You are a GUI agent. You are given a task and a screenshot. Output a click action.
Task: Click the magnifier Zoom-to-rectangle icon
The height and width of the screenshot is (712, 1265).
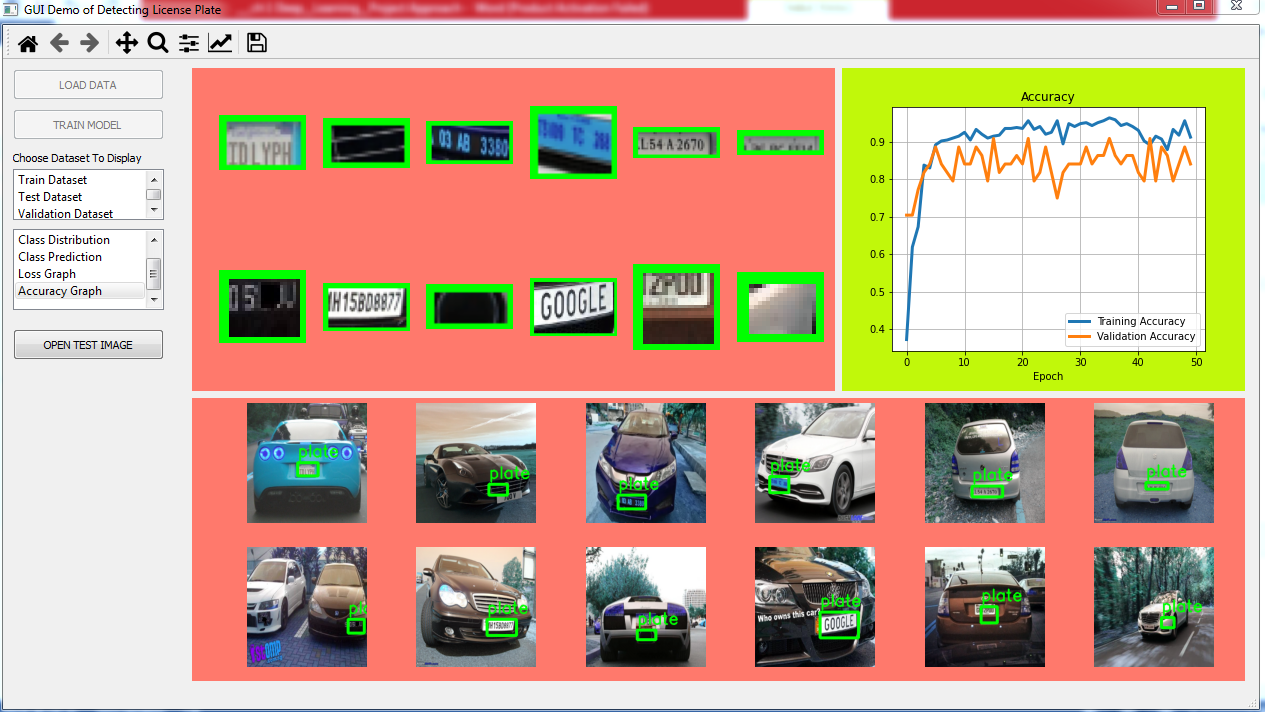pos(157,43)
